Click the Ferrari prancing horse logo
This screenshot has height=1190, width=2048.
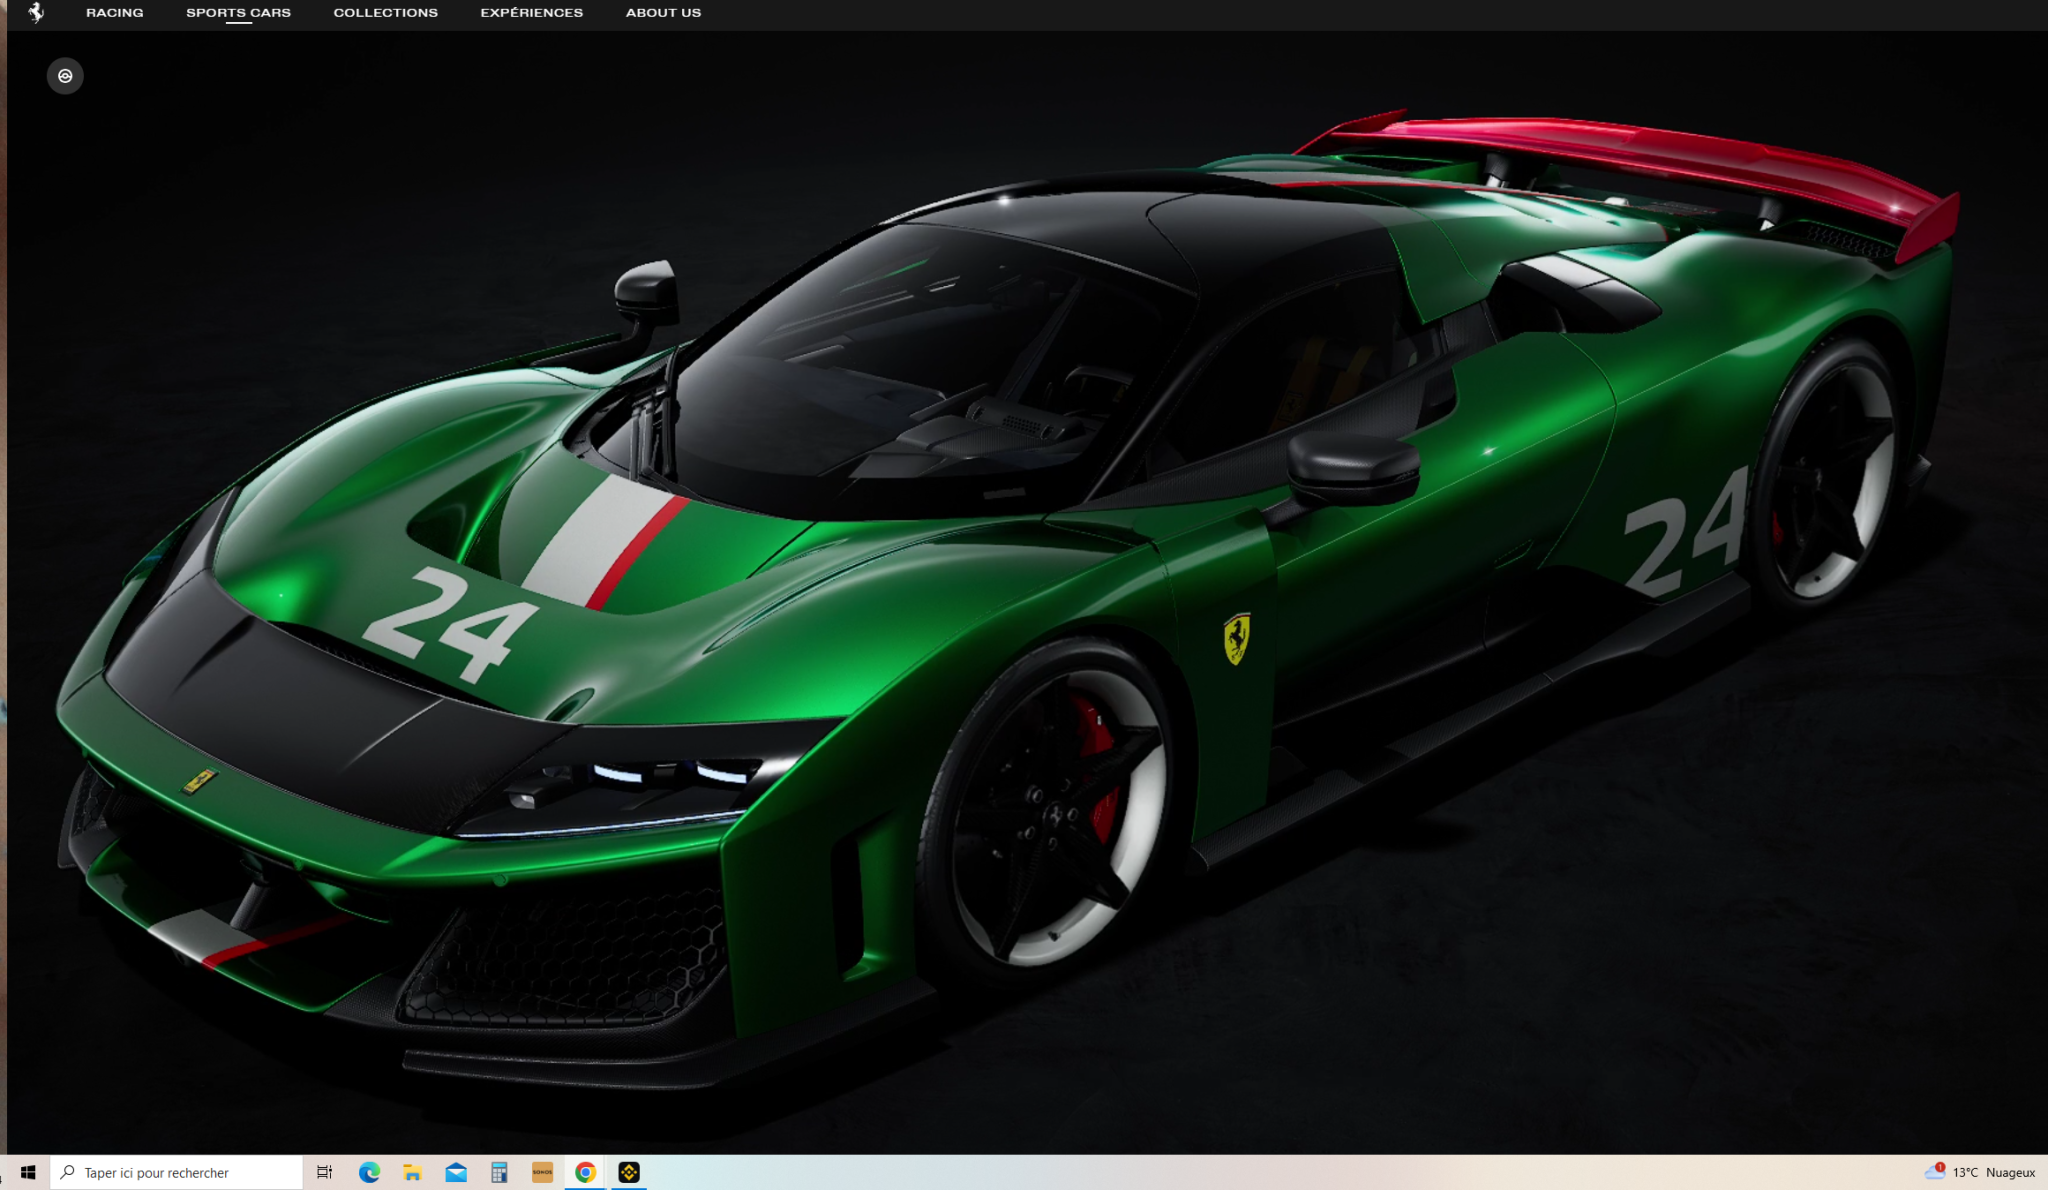click(36, 12)
